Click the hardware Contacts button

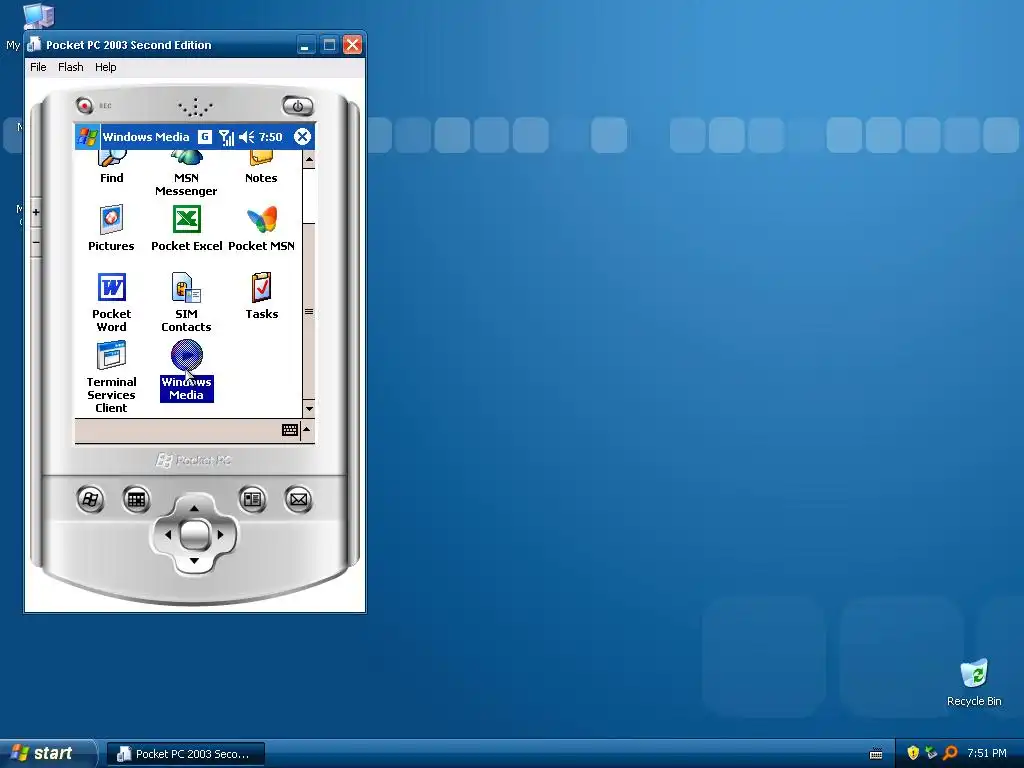tap(252, 500)
